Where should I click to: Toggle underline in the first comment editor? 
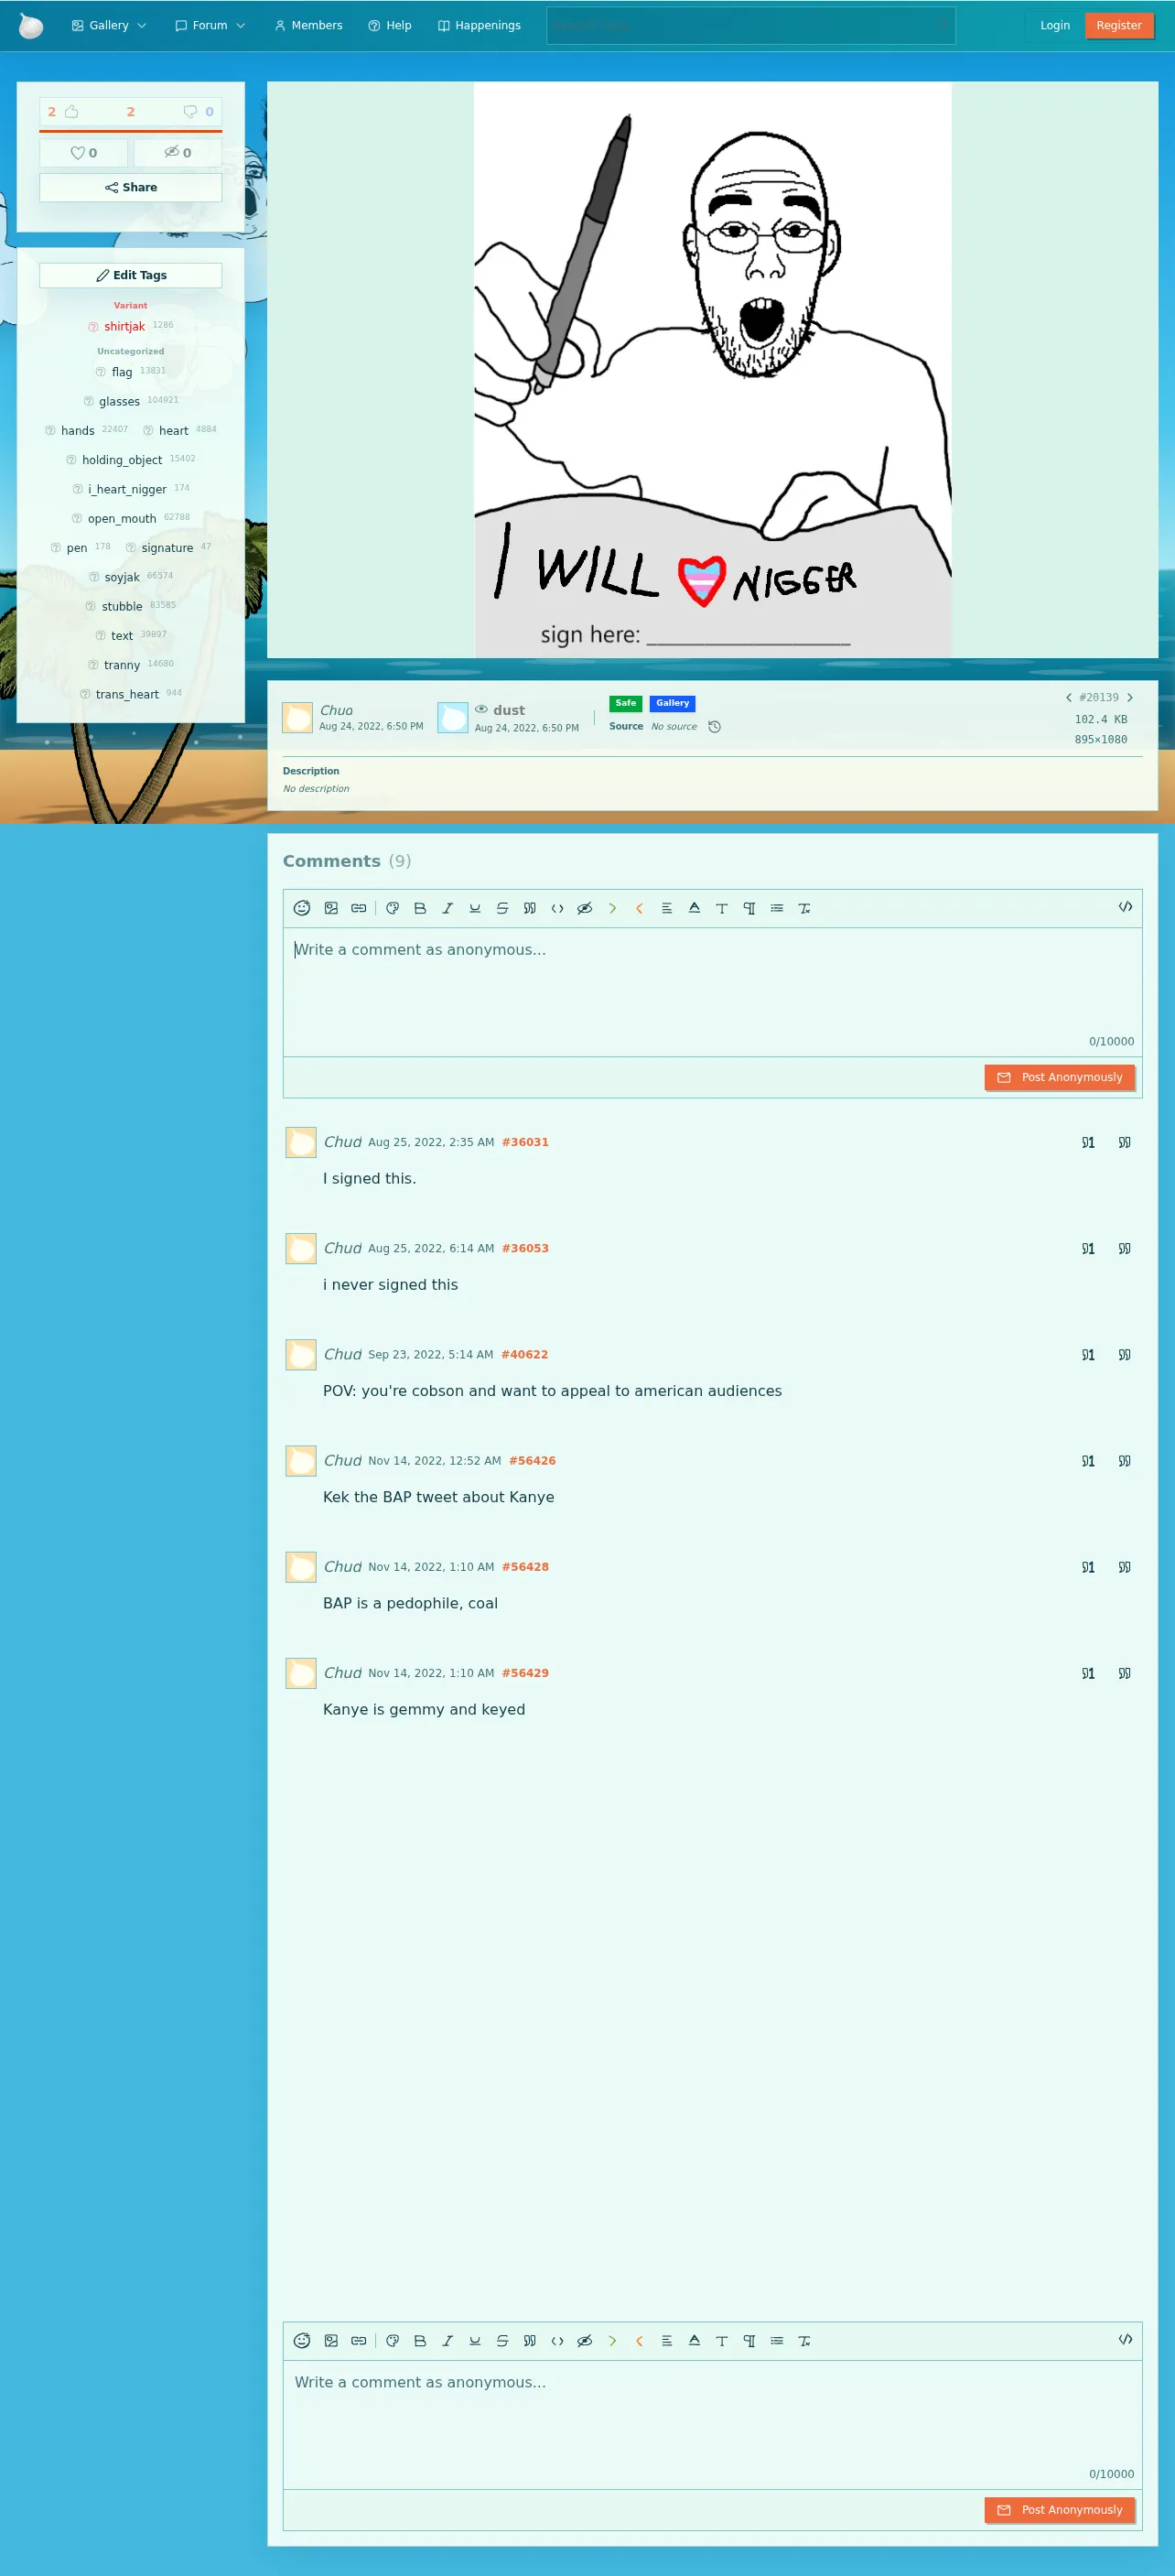[x=475, y=908]
